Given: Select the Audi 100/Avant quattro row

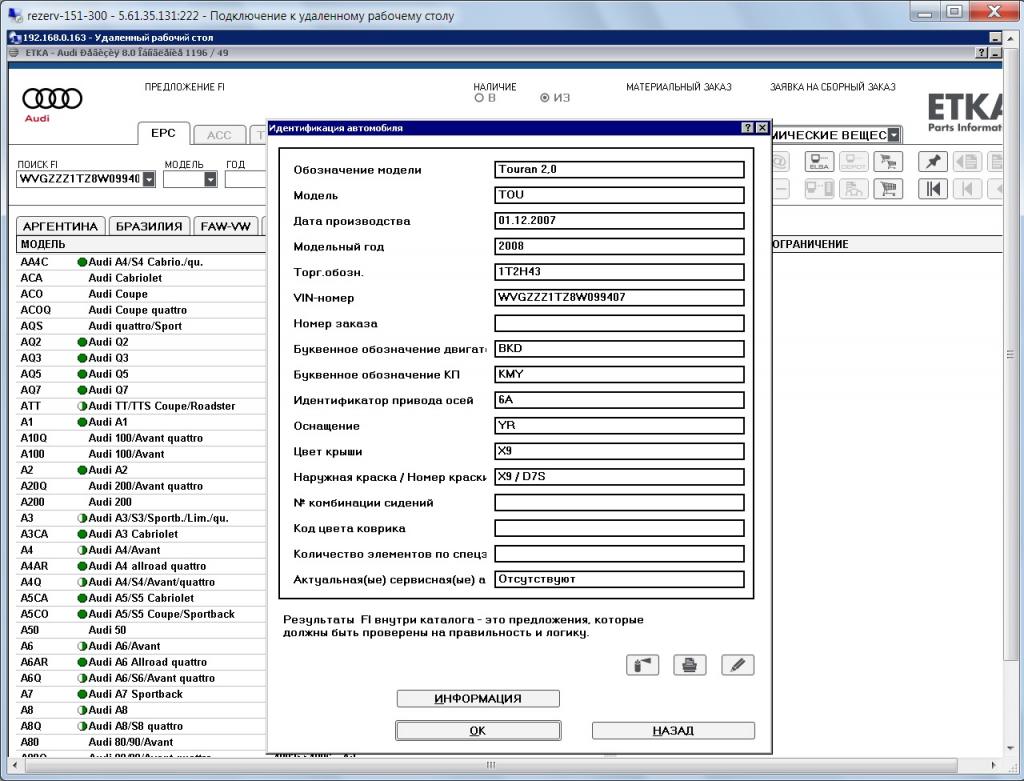Looking at the screenshot, I should point(141,438).
